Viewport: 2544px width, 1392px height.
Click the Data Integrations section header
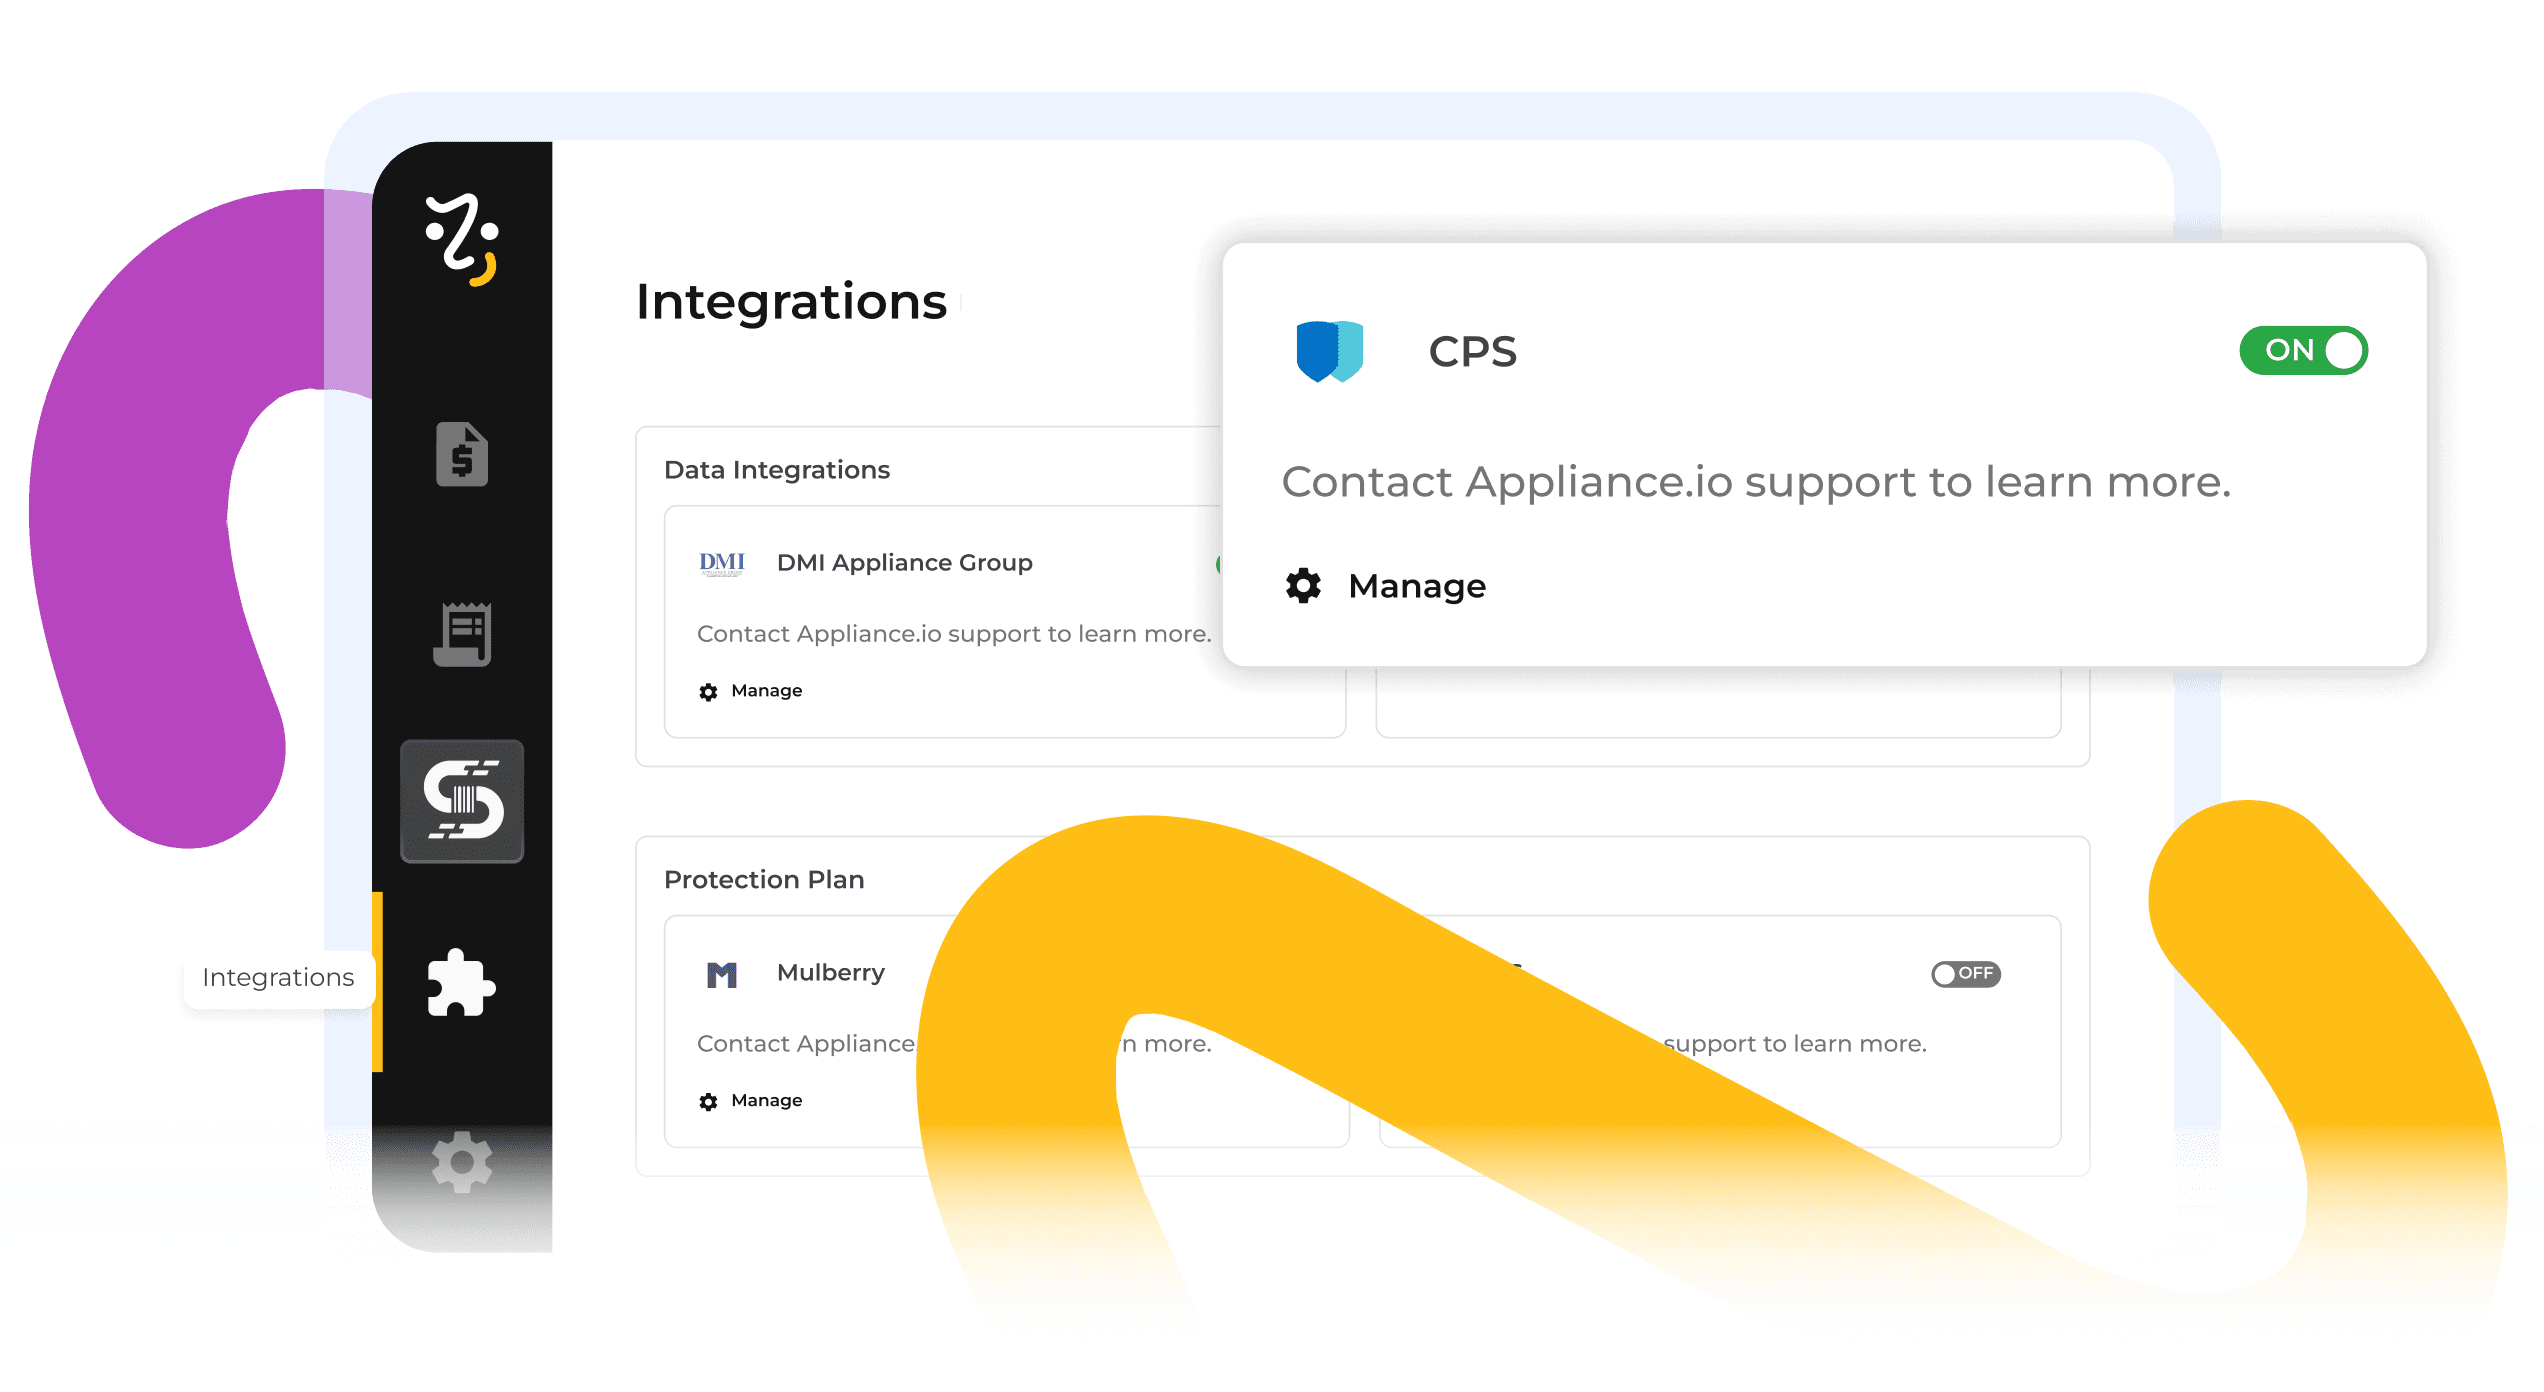coord(776,470)
